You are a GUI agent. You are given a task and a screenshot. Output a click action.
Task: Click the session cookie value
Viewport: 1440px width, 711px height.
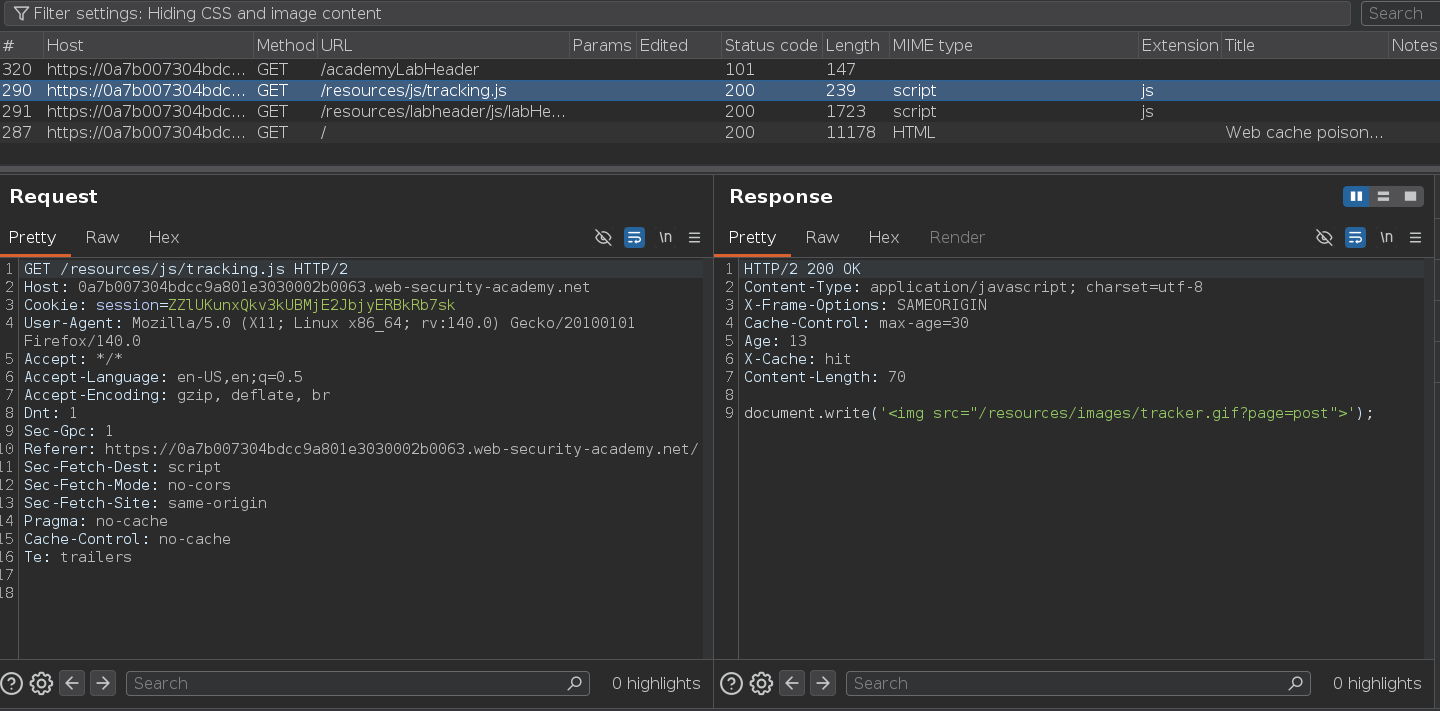311,305
